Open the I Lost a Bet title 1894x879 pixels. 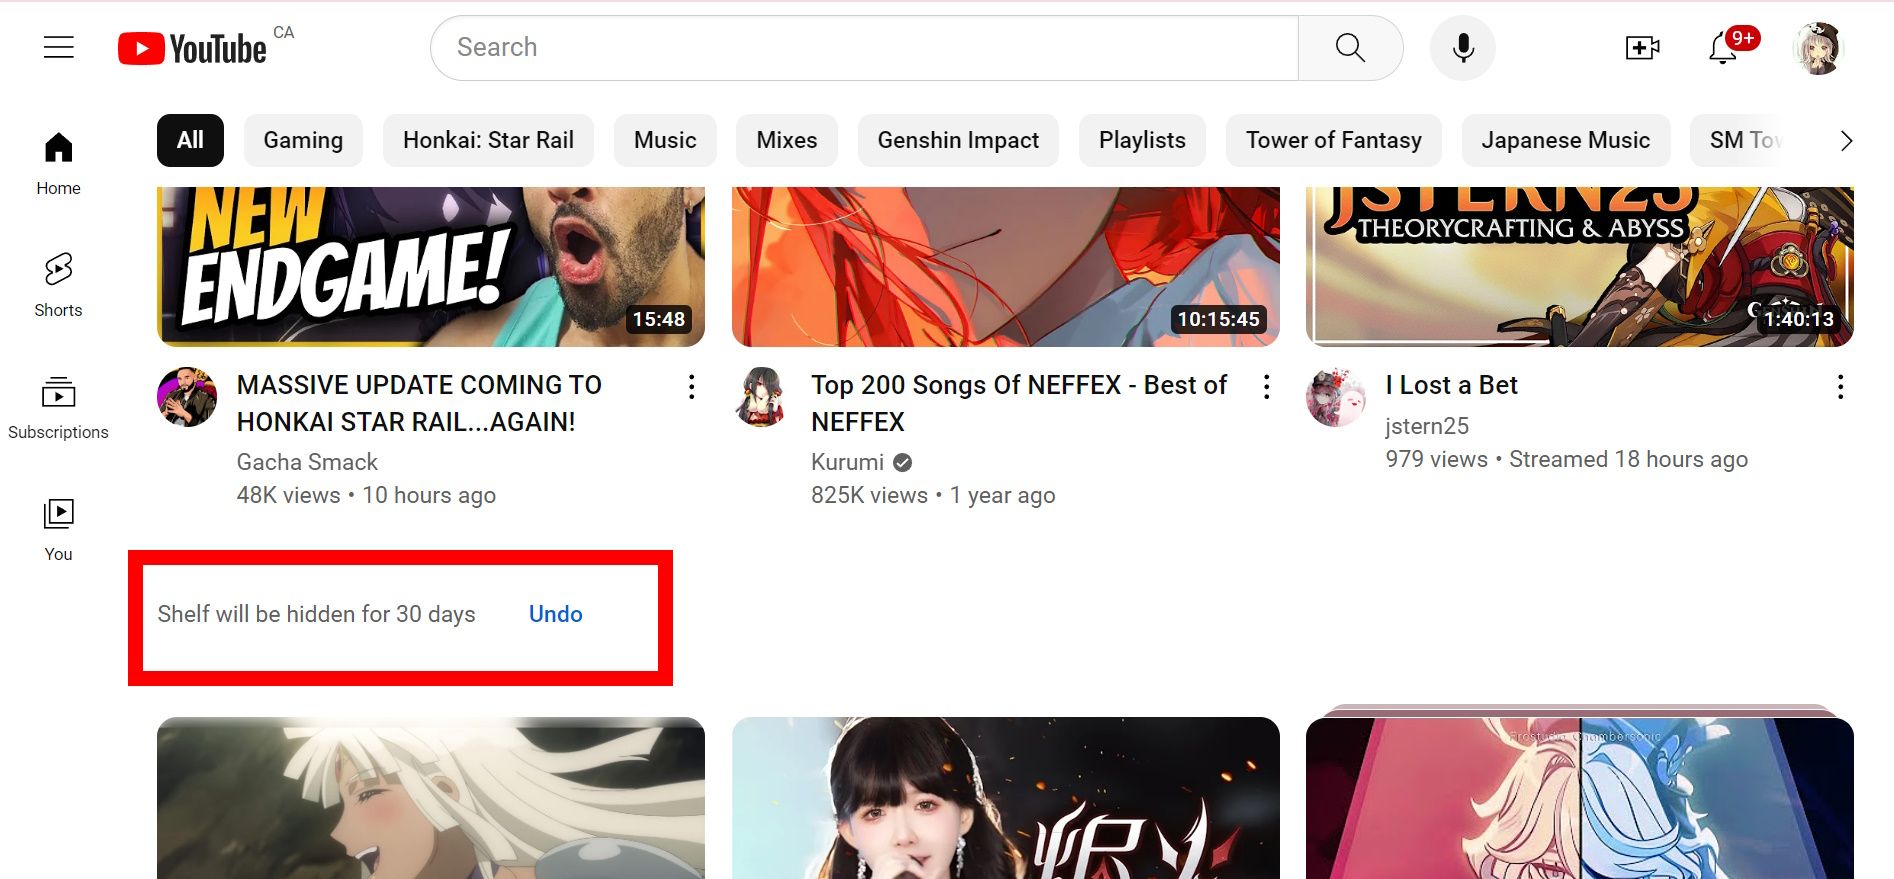[1451, 385]
